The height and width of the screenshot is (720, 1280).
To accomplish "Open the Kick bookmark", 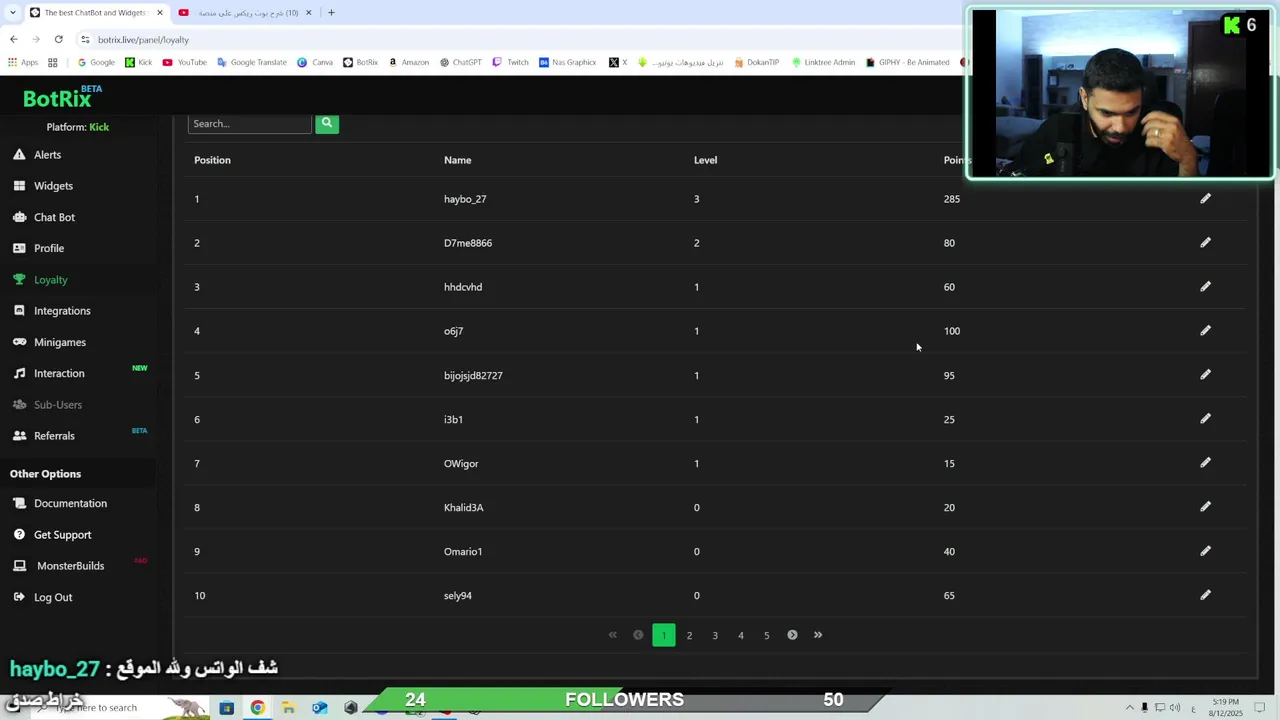I will (x=138, y=62).
